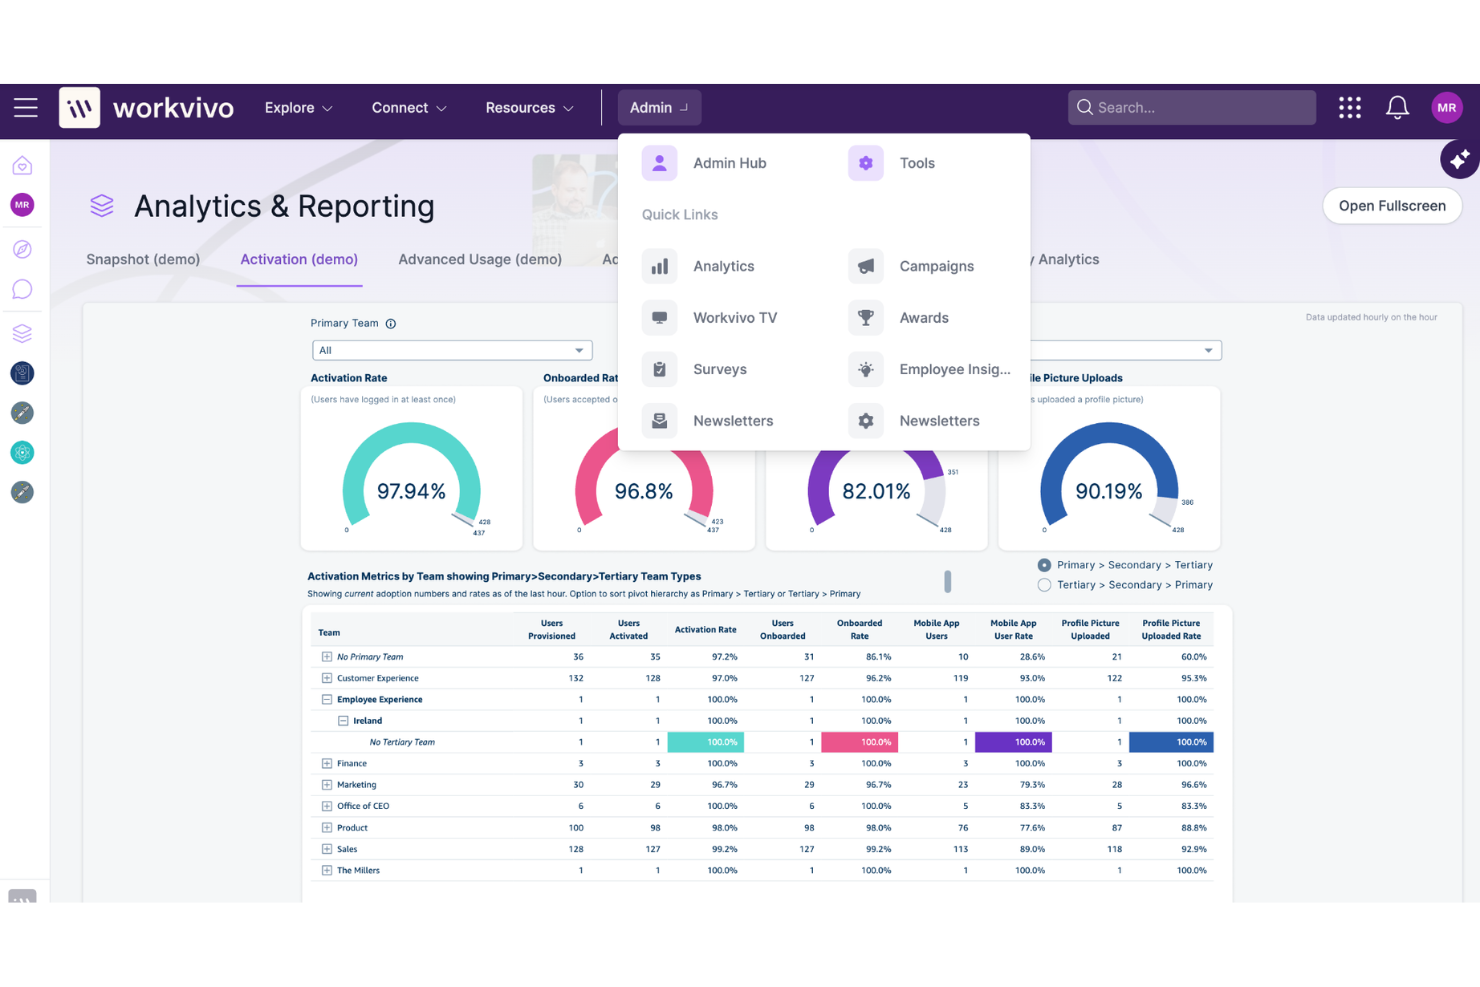The image size is (1480, 987).
Task: Switch to the Snapshot (demo) tab
Action: point(143,259)
